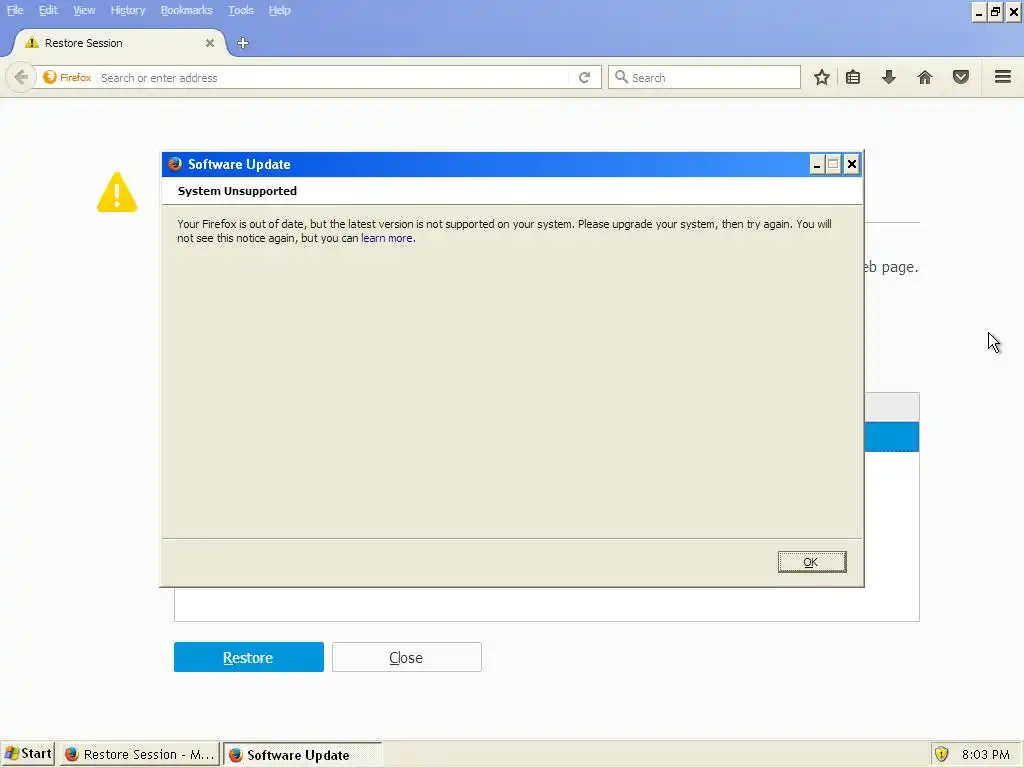This screenshot has height=768, width=1024.
Task: Click the 8:03 PM system clock
Action: 985,754
